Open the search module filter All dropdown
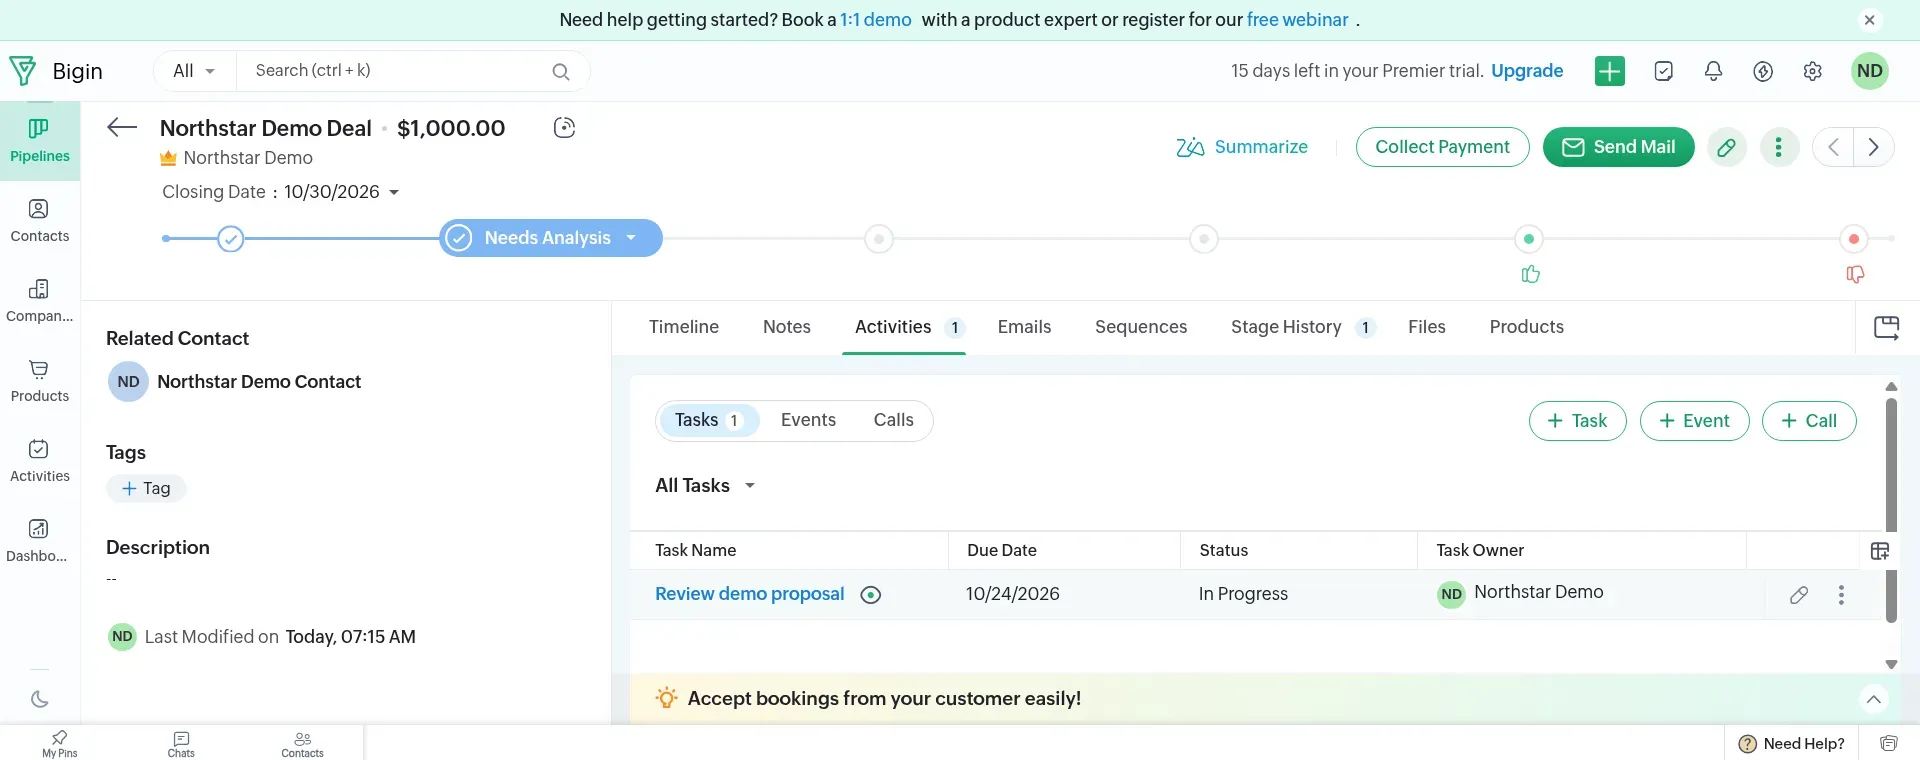The image size is (1920, 760). pos(194,71)
